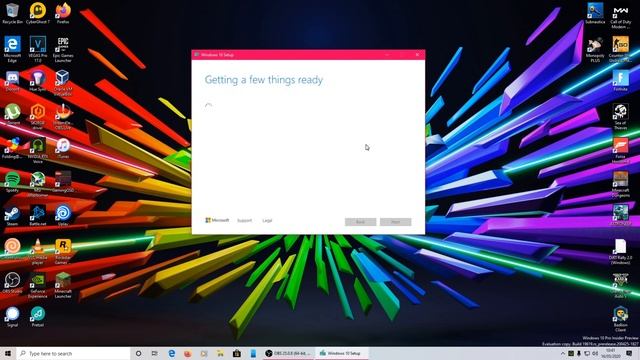This screenshot has height=360, width=640.
Task: Select the DiRT Rally 2.0 shortcut
Action: click(620, 251)
